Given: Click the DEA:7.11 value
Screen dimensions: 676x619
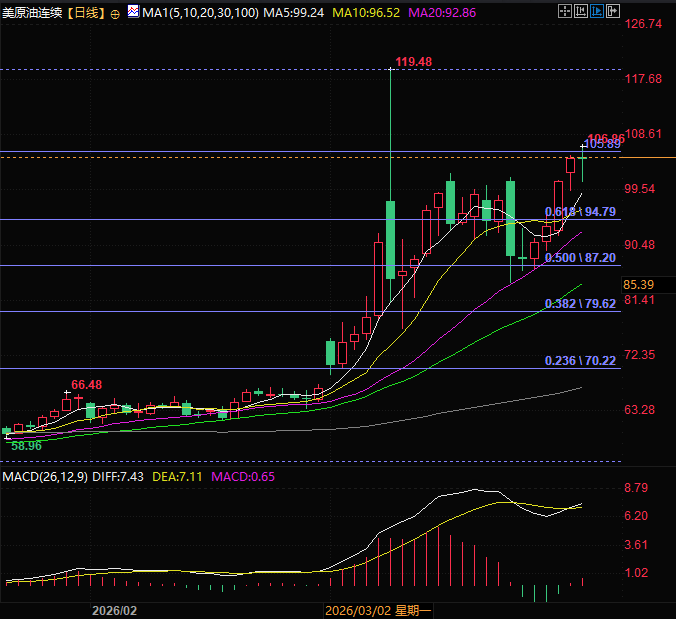Looking at the screenshot, I should 177,477.
